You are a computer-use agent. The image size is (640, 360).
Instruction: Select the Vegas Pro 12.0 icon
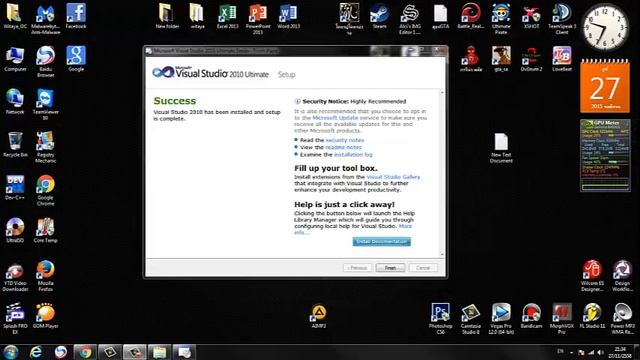(x=501, y=318)
